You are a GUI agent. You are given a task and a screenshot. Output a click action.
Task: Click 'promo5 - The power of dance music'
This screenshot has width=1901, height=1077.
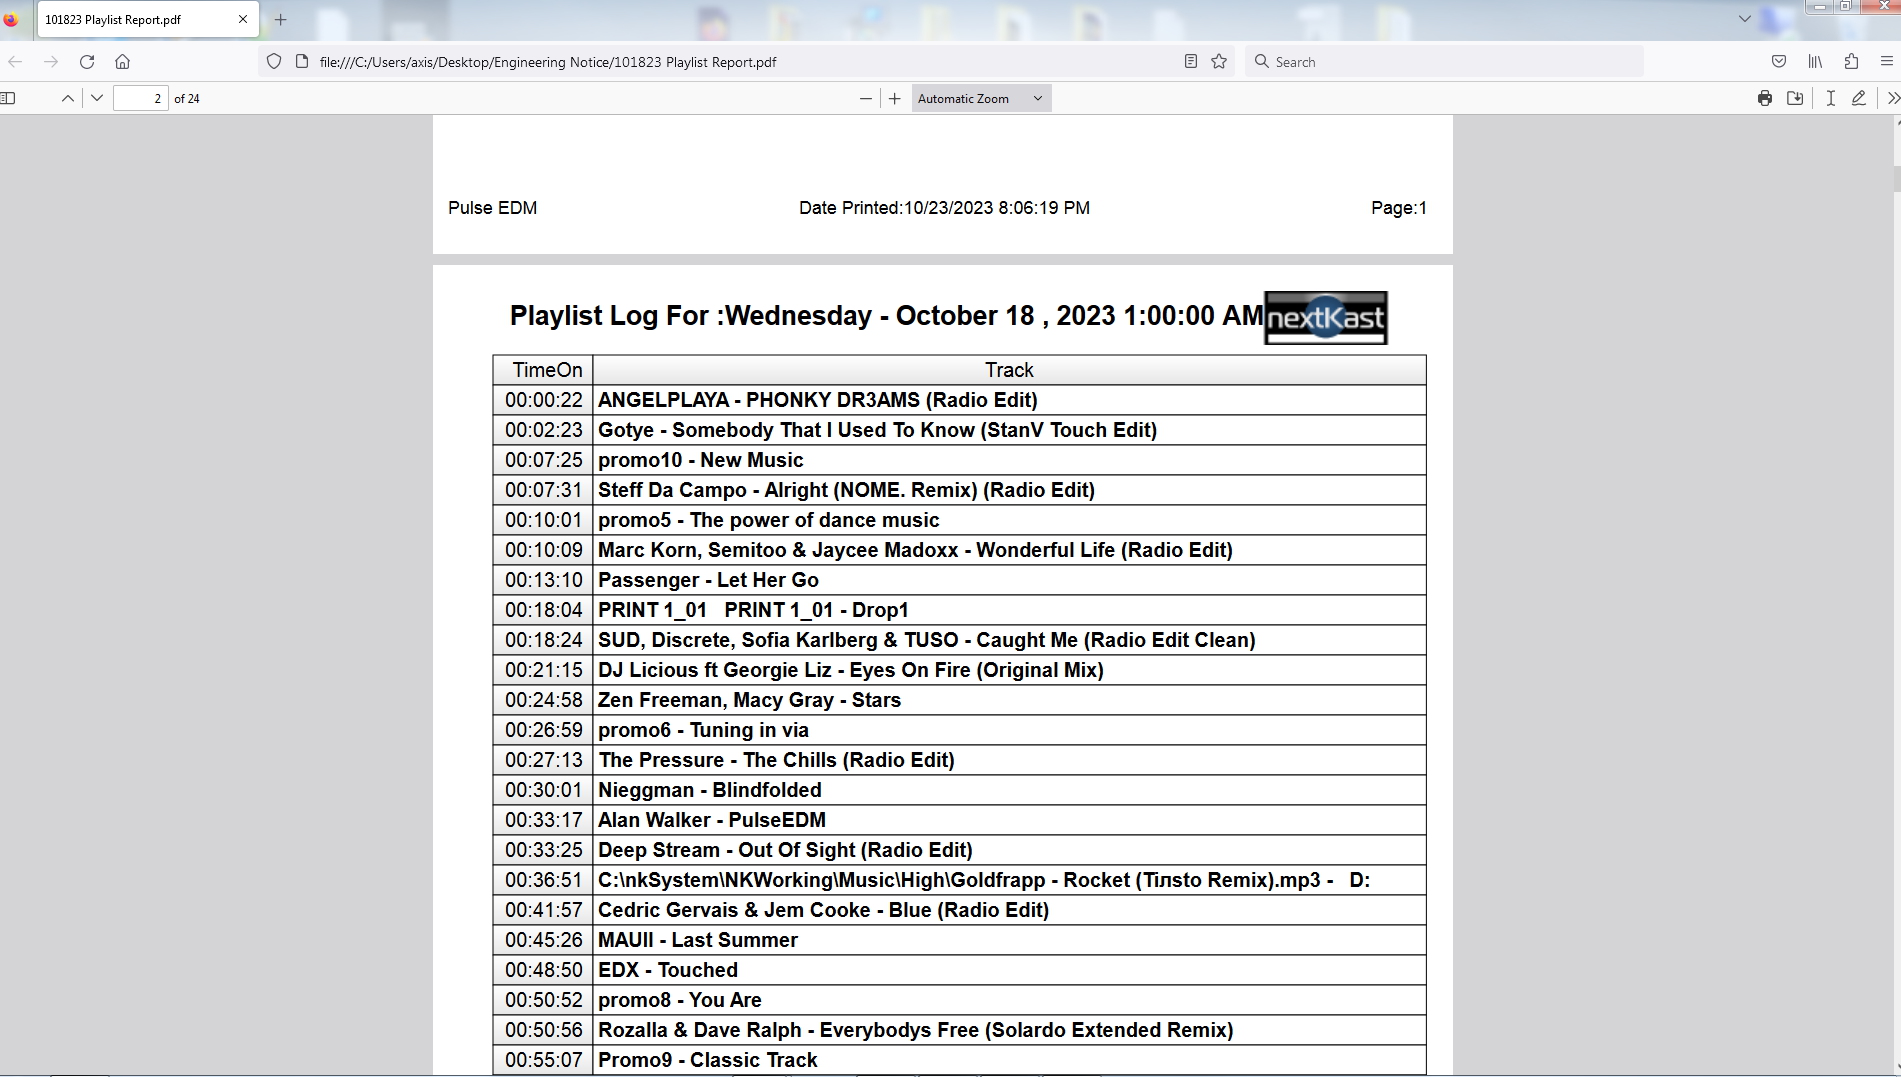(959, 520)
